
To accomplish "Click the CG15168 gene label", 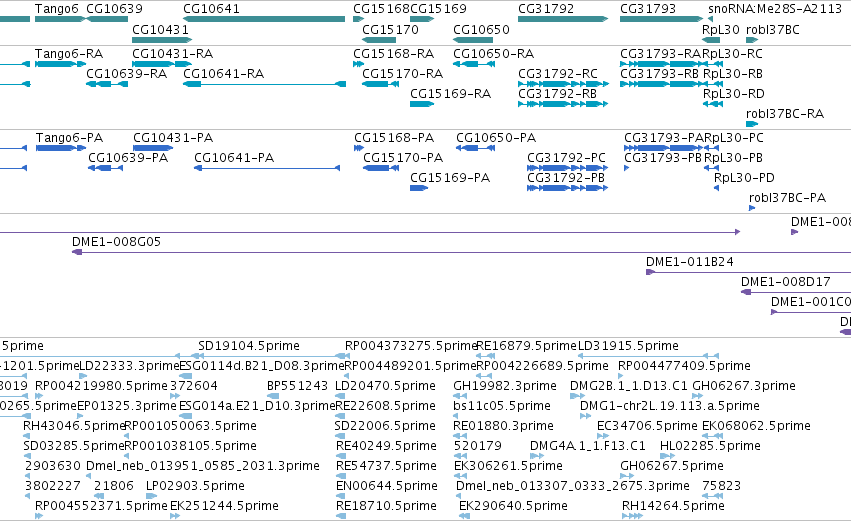I will tap(381, 9).
